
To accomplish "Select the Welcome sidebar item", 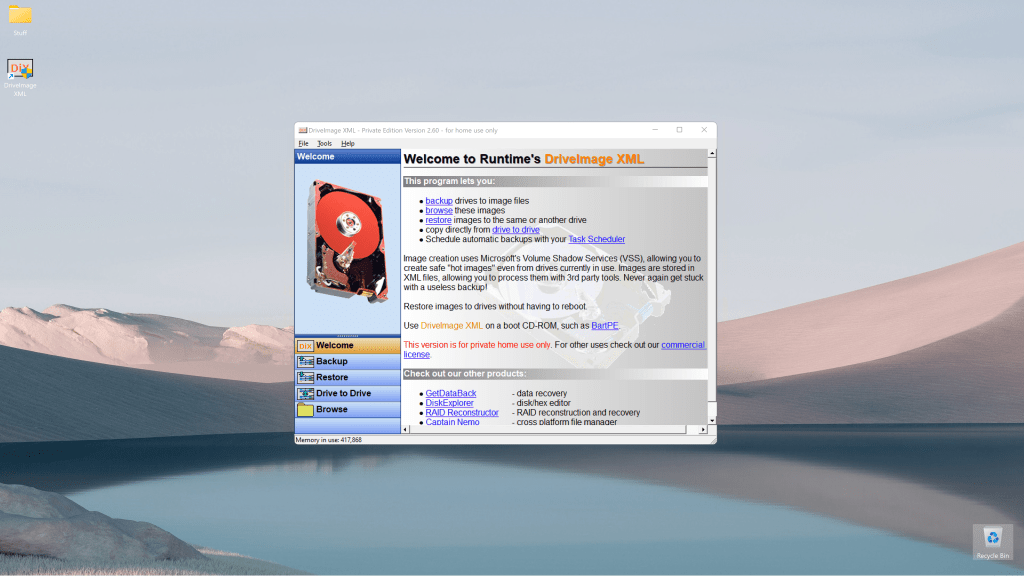I will coord(347,345).
